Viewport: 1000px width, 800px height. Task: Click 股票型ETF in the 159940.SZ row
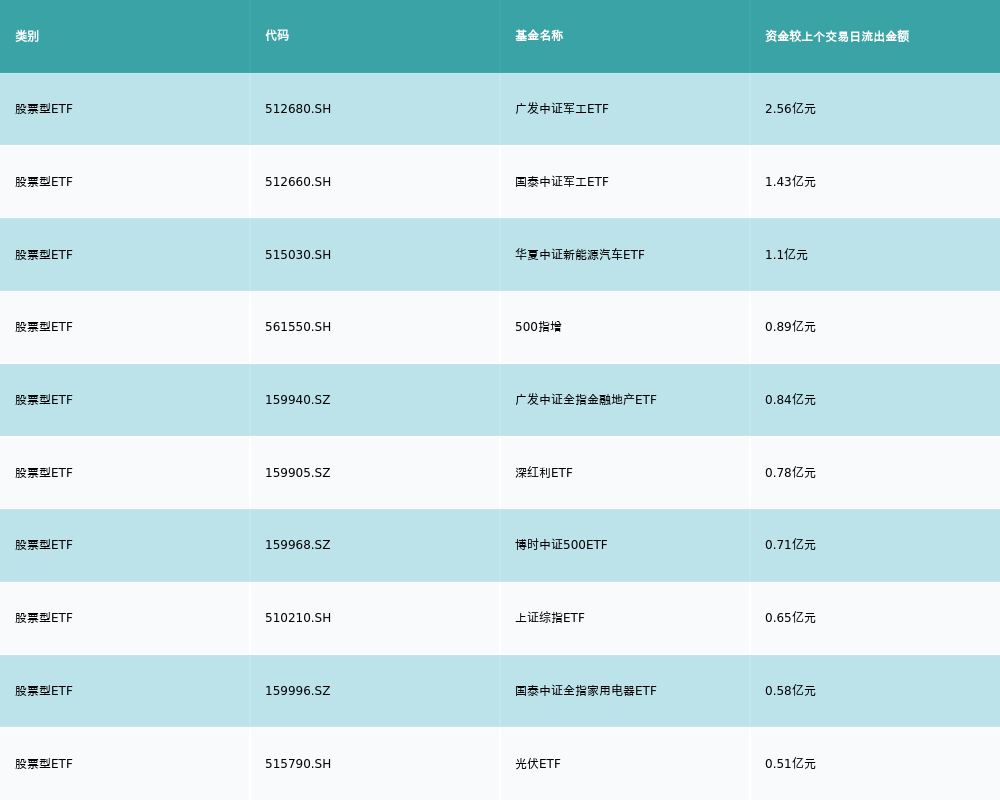point(44,400)
